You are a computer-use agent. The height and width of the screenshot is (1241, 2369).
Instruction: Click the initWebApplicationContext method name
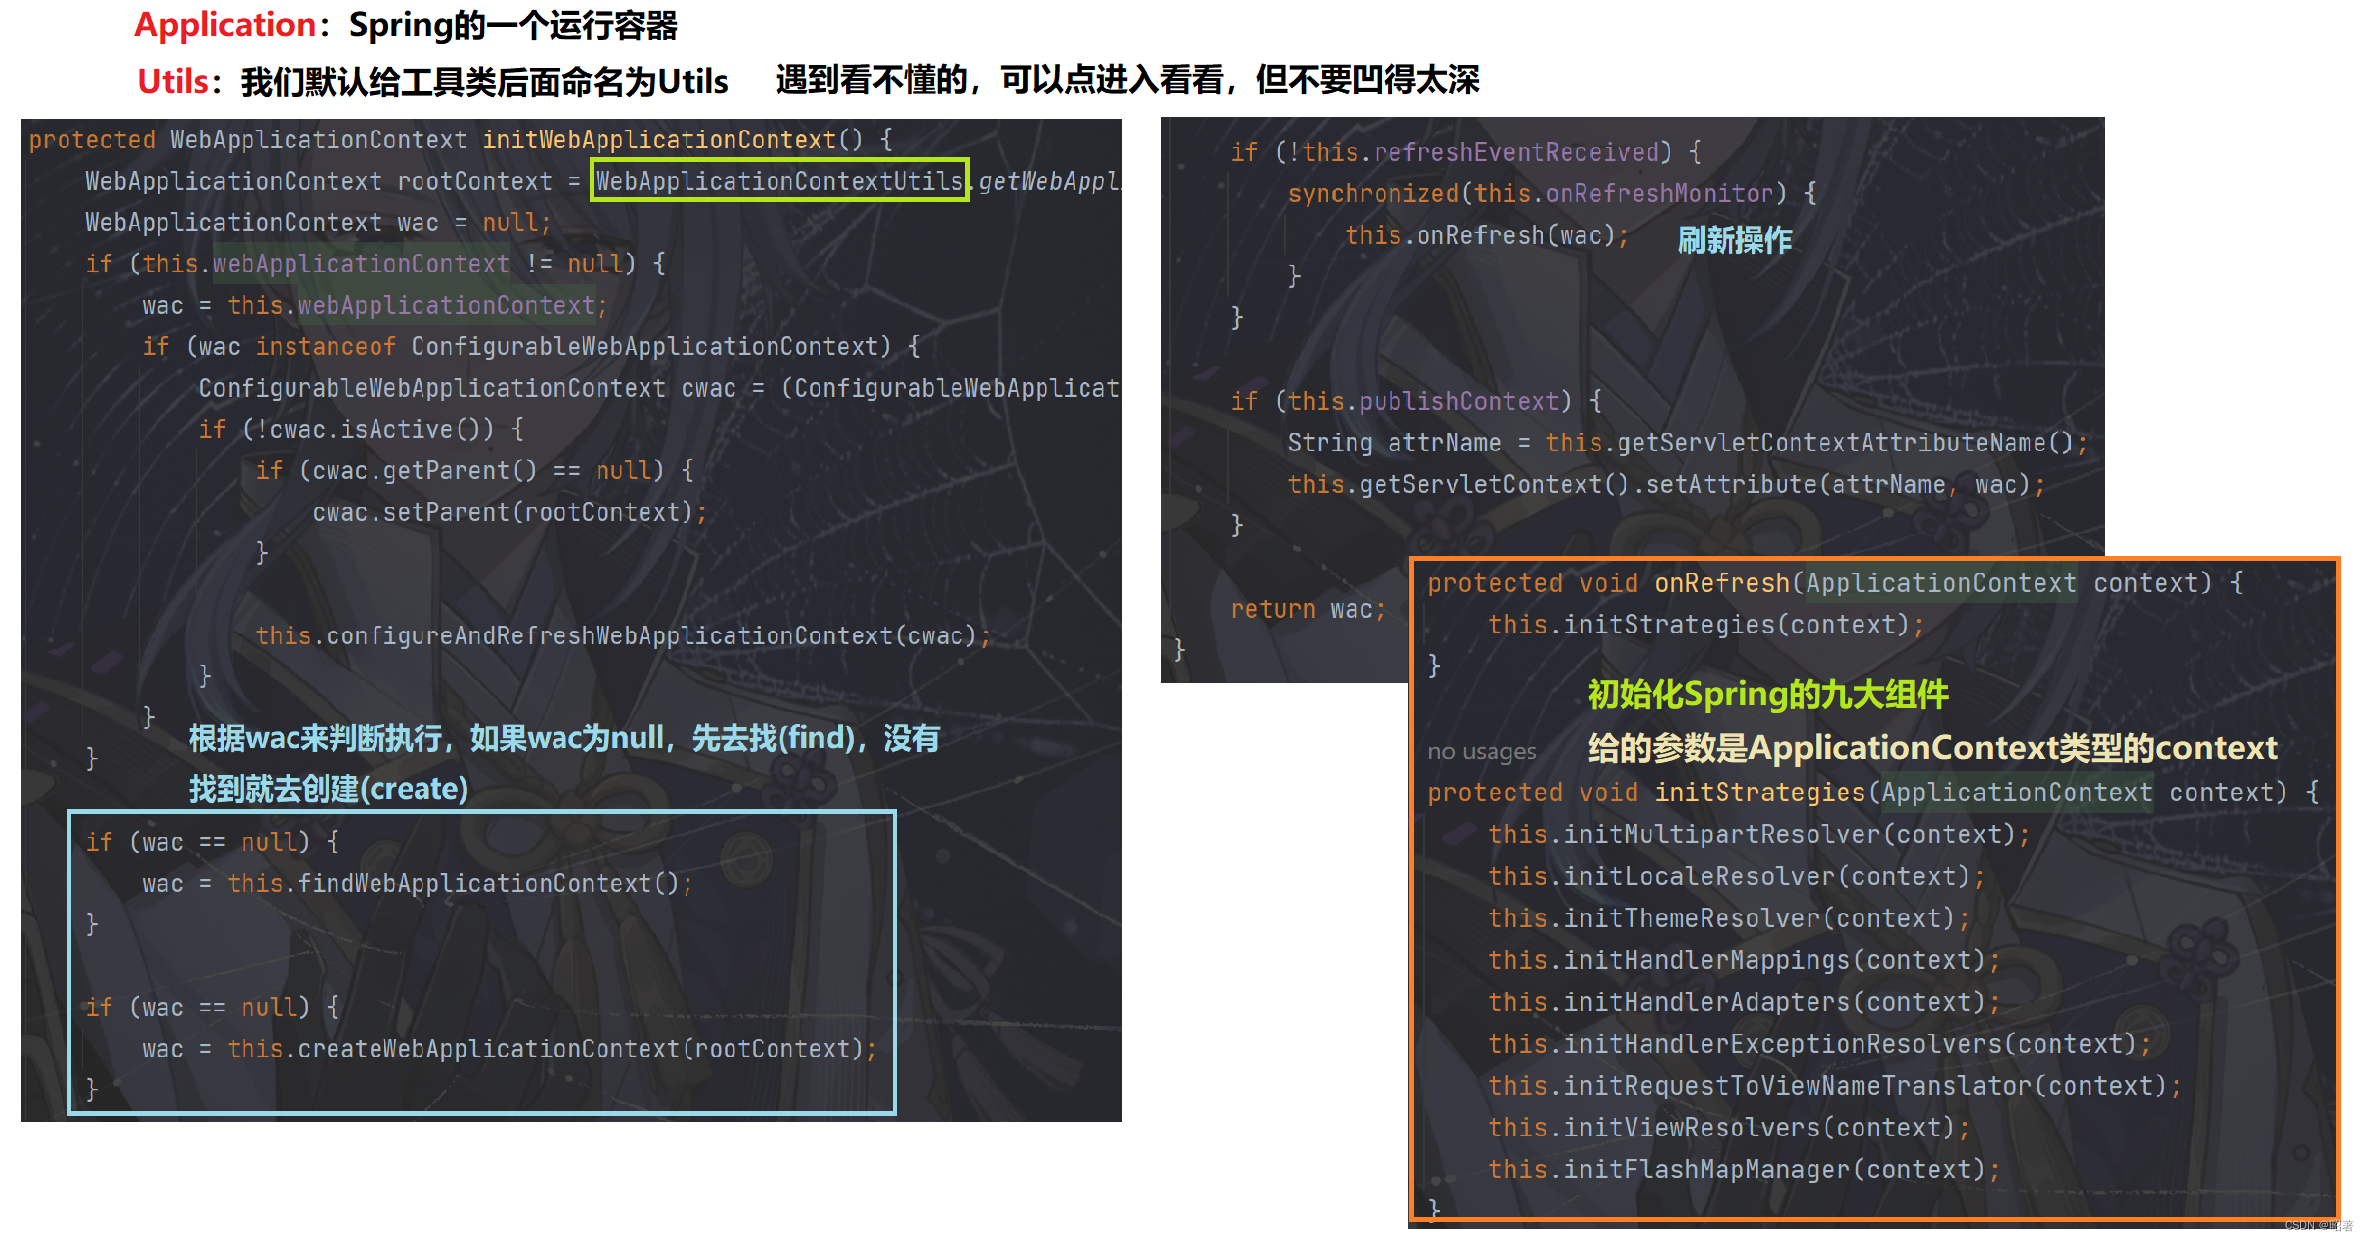[658, 140]
